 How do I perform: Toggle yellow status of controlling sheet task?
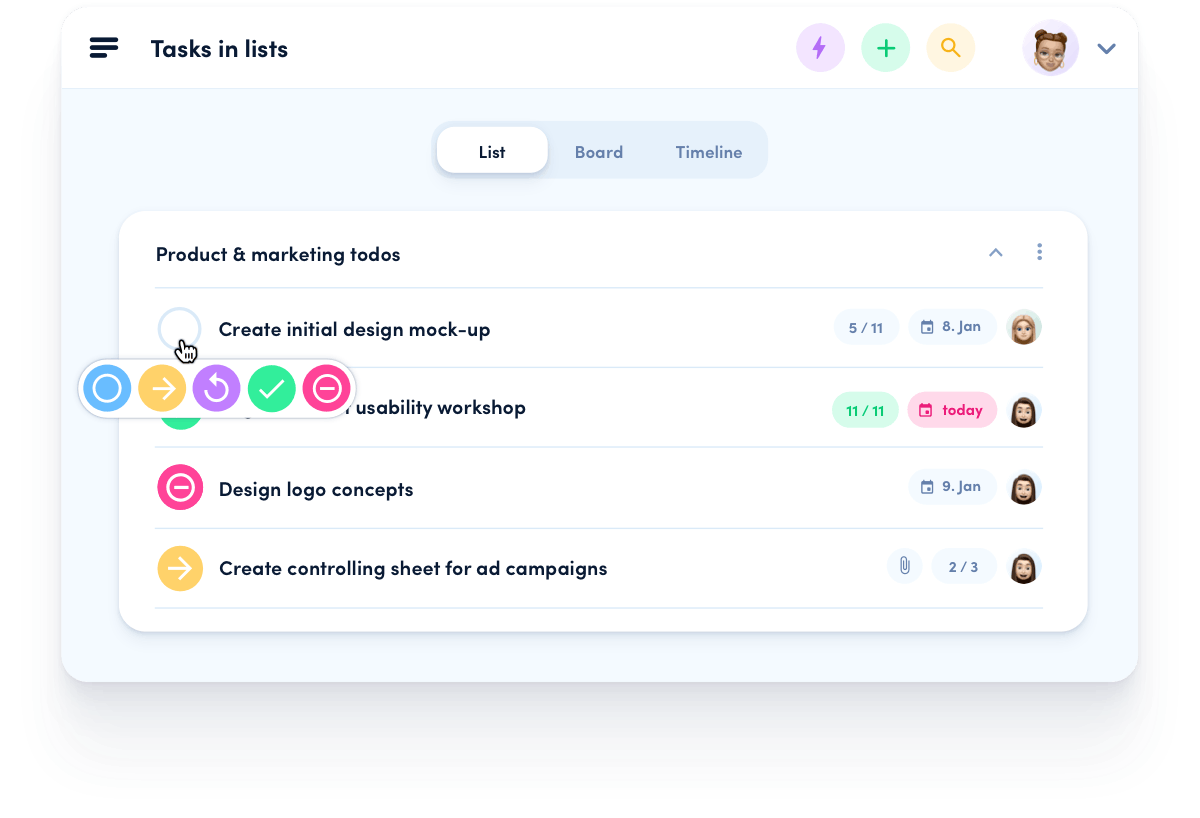[x=180, y=568]
